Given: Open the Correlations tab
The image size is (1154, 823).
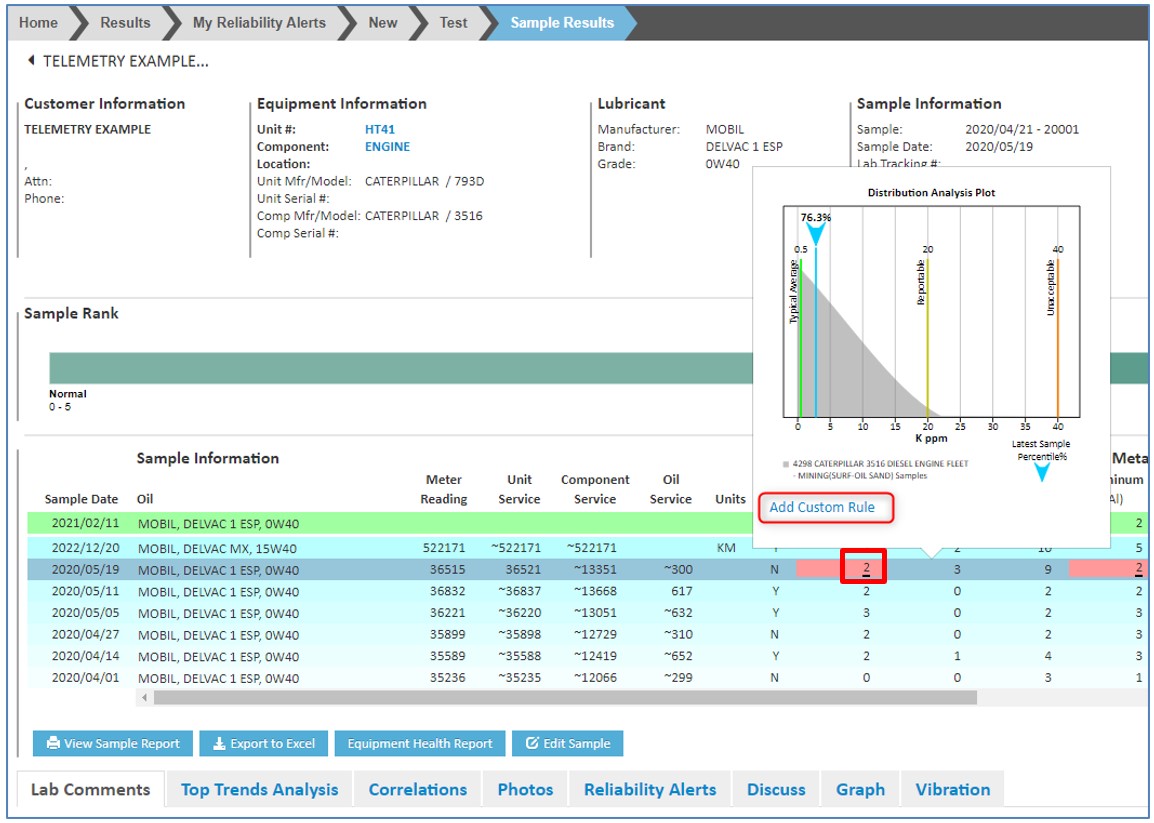Looking at the screenshot, I should click(417, 789).
